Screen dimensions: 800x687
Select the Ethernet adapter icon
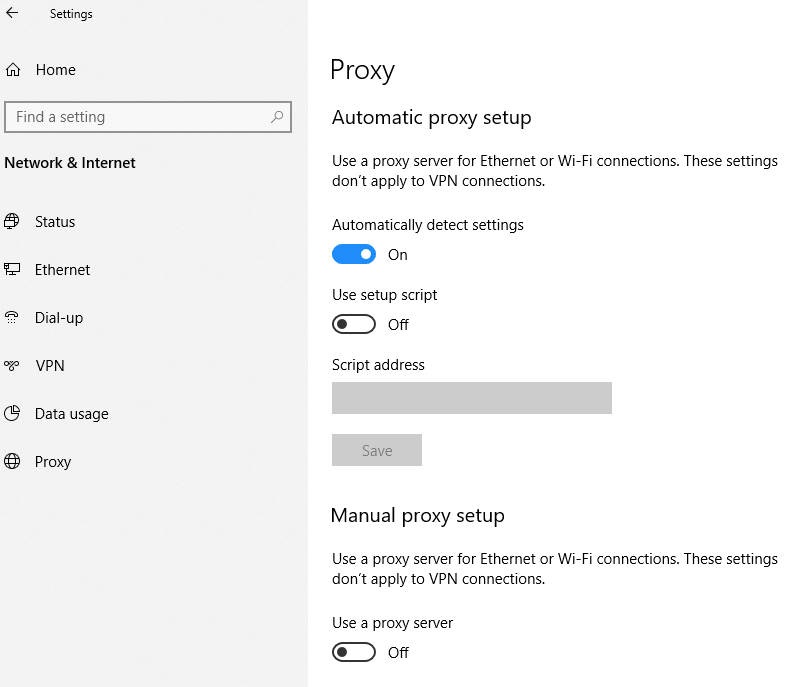coord(12,269)
